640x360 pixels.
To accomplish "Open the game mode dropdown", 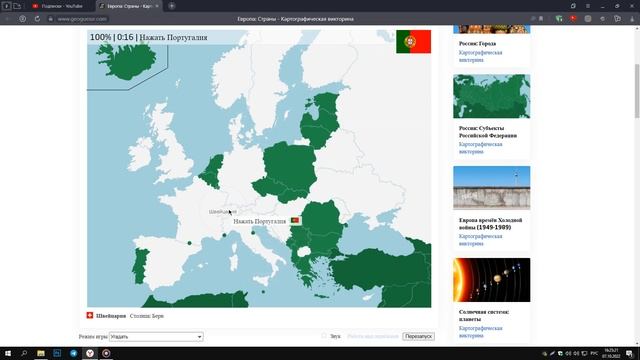I will point(156,337).
